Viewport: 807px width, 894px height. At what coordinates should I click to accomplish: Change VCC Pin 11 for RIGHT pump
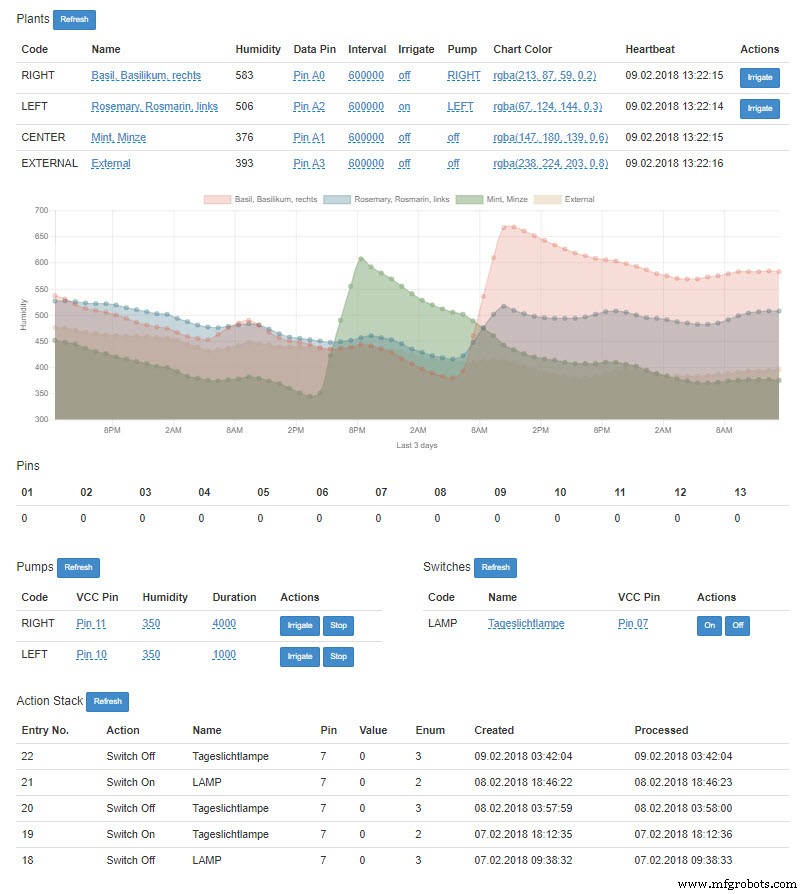[91, 624]
